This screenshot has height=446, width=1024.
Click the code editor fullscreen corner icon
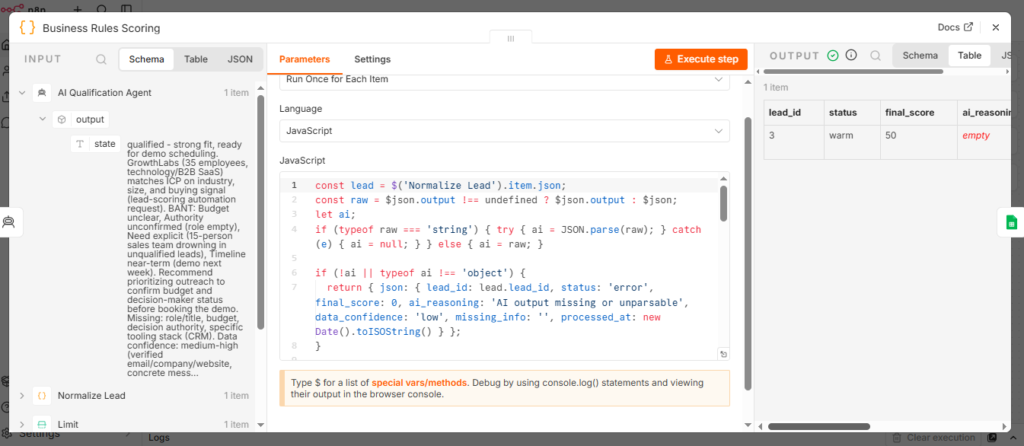click(723, 354)
